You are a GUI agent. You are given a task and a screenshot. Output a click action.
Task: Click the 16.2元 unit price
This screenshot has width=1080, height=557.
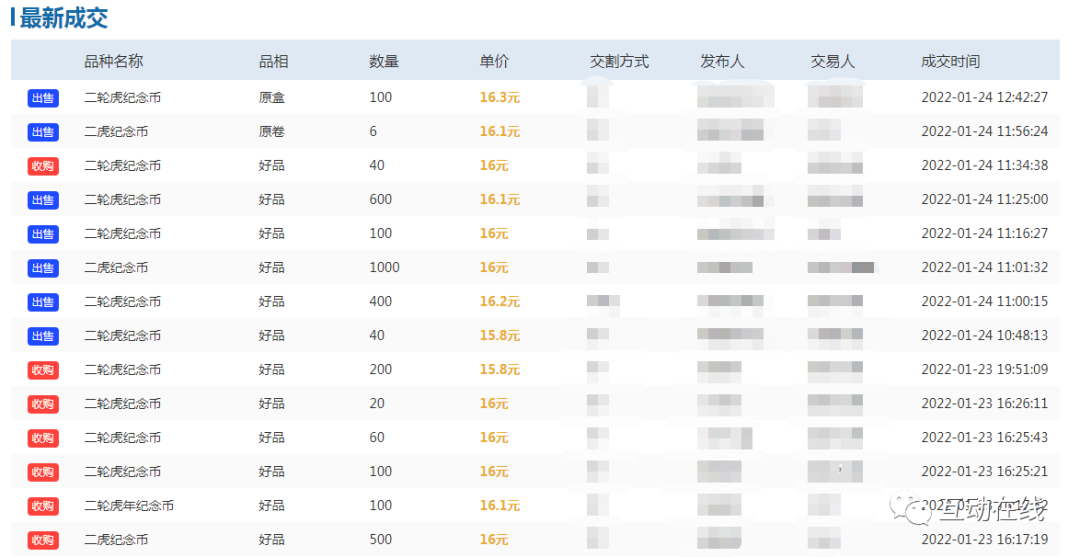(x=499, y=302)
